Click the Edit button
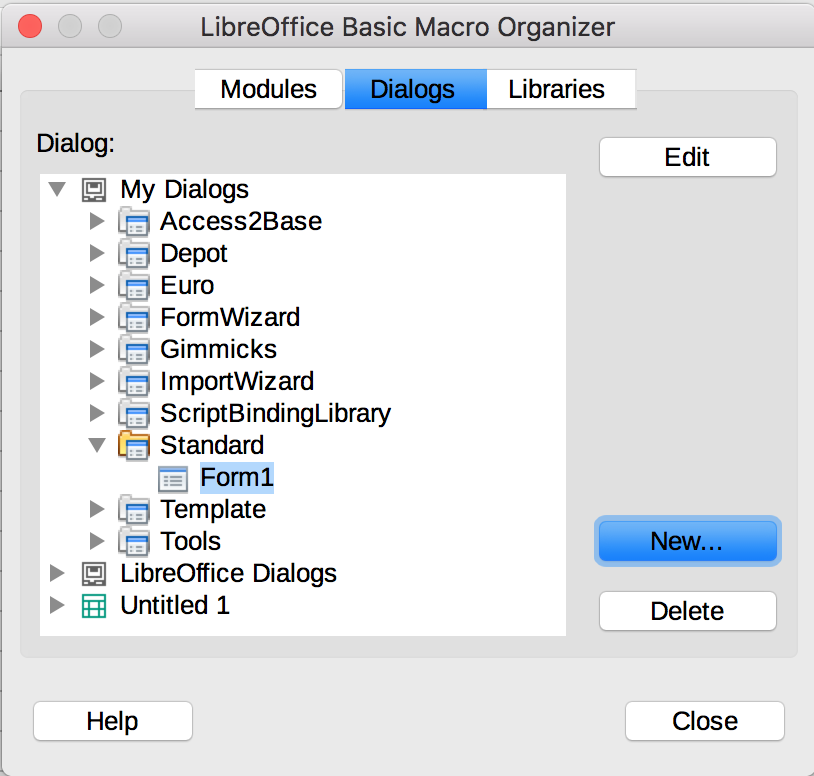This screenshot has height=776, width=814. coord(687,157)
